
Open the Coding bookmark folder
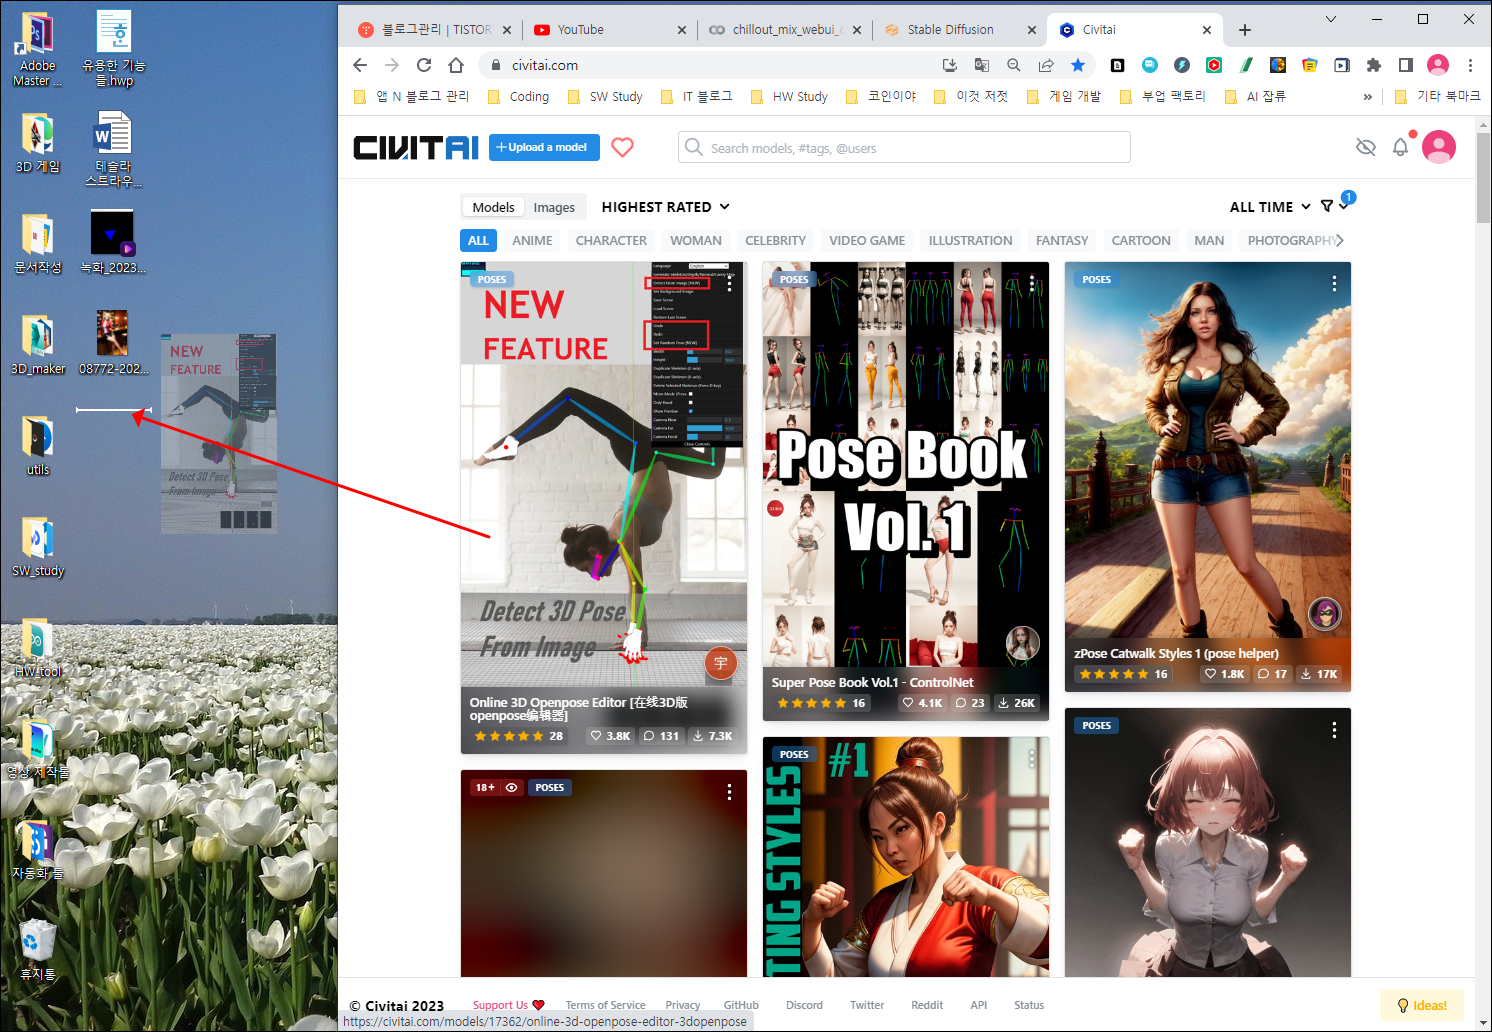click(519, 96)
